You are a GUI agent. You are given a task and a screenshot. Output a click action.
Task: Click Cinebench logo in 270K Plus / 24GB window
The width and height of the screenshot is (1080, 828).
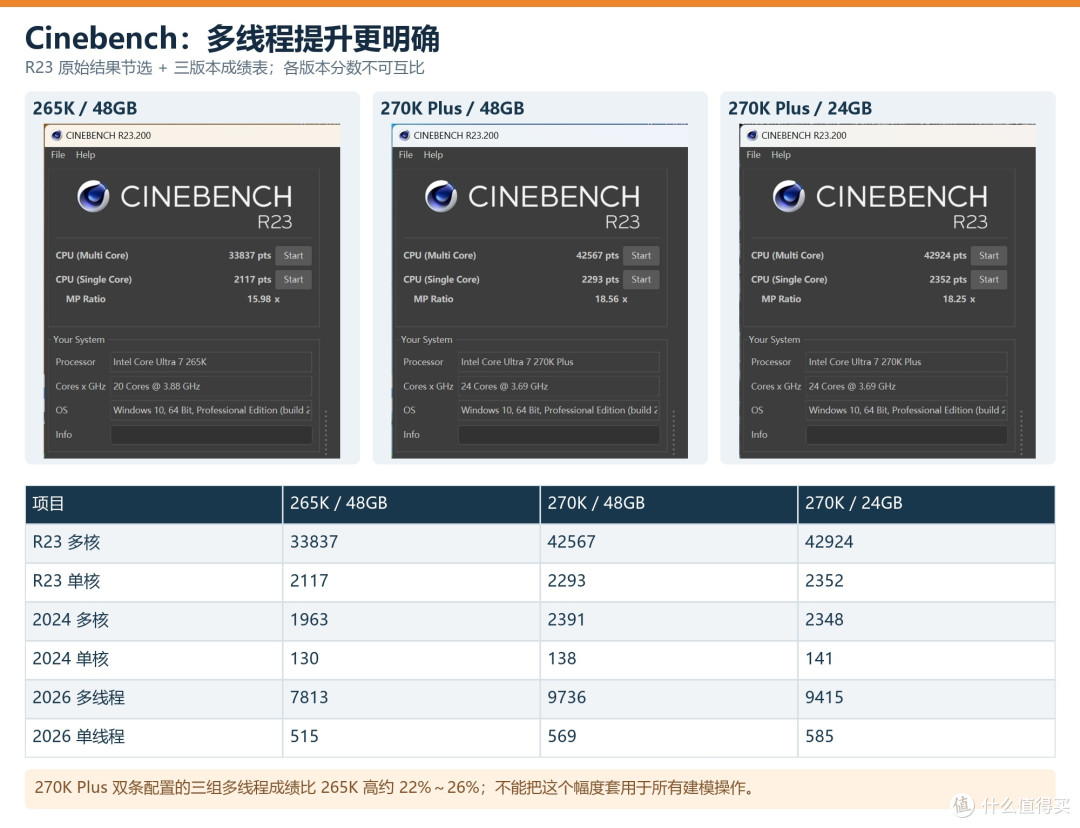point(789,196)
